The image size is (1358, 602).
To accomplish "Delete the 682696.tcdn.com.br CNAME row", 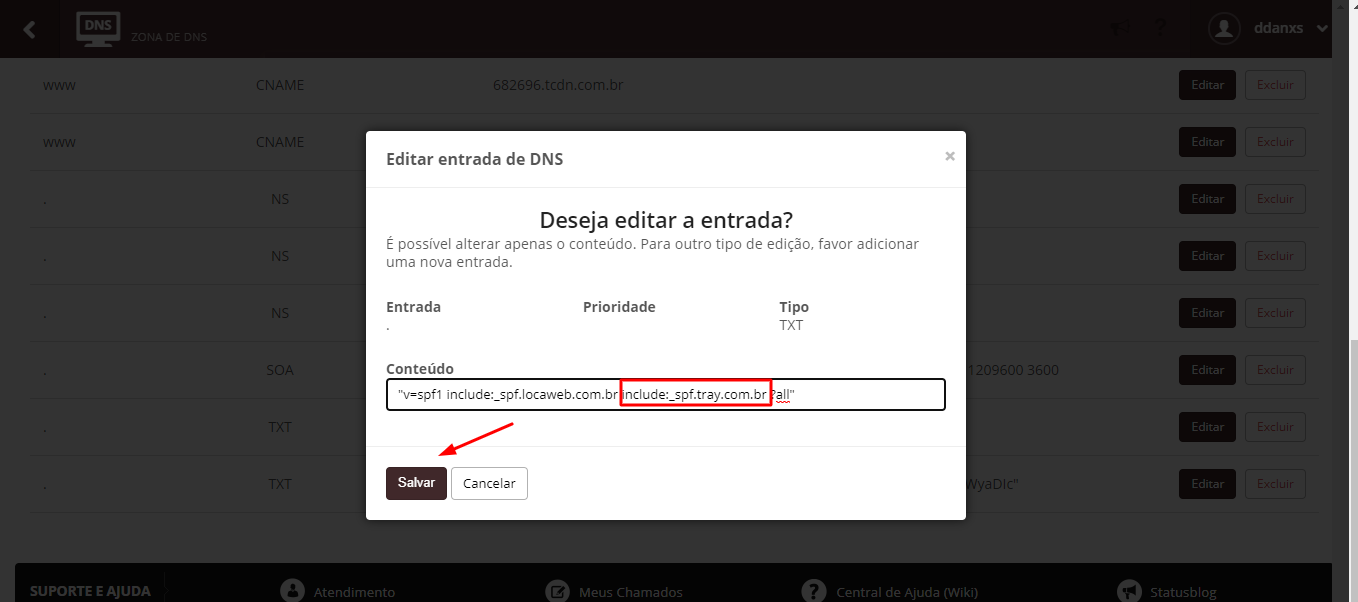I will (1275, 85).
